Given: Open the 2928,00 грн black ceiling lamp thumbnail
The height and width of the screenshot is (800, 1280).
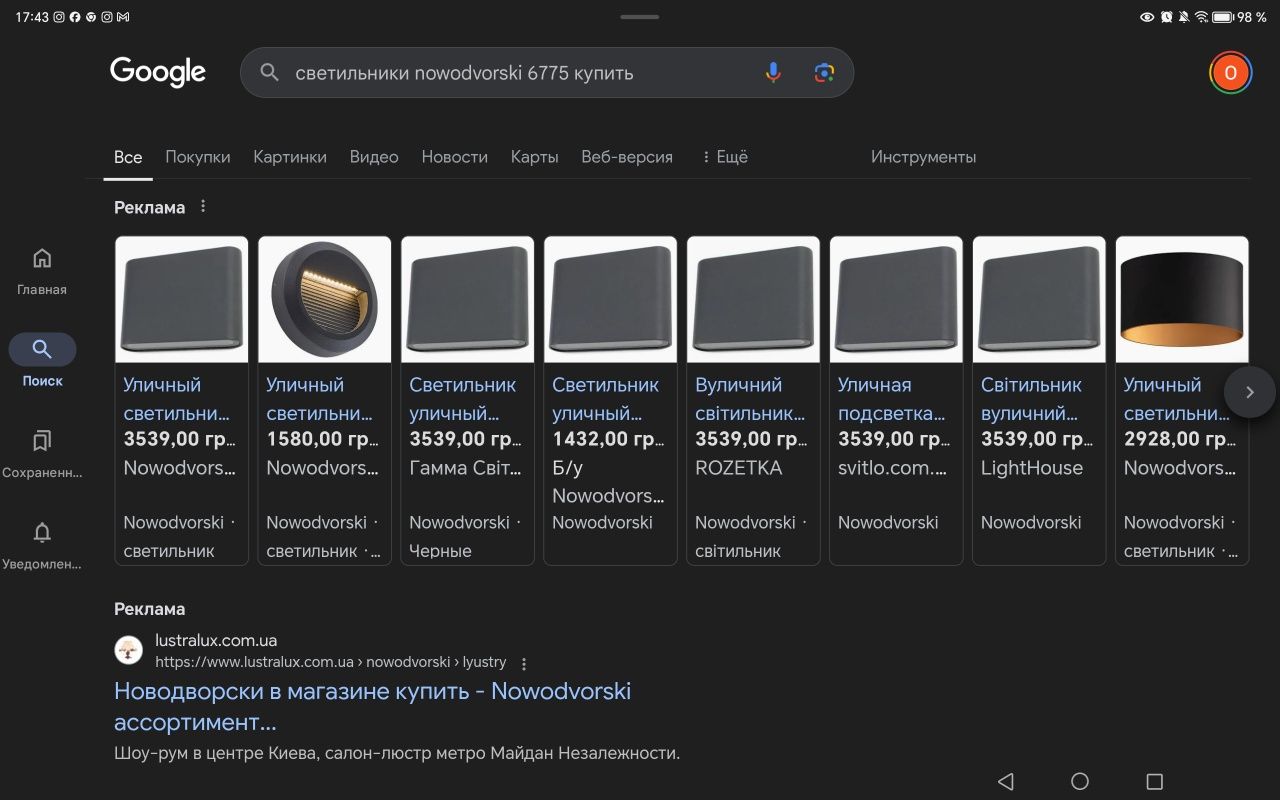Looking at the screenshot, I should tap(1182, 299).
